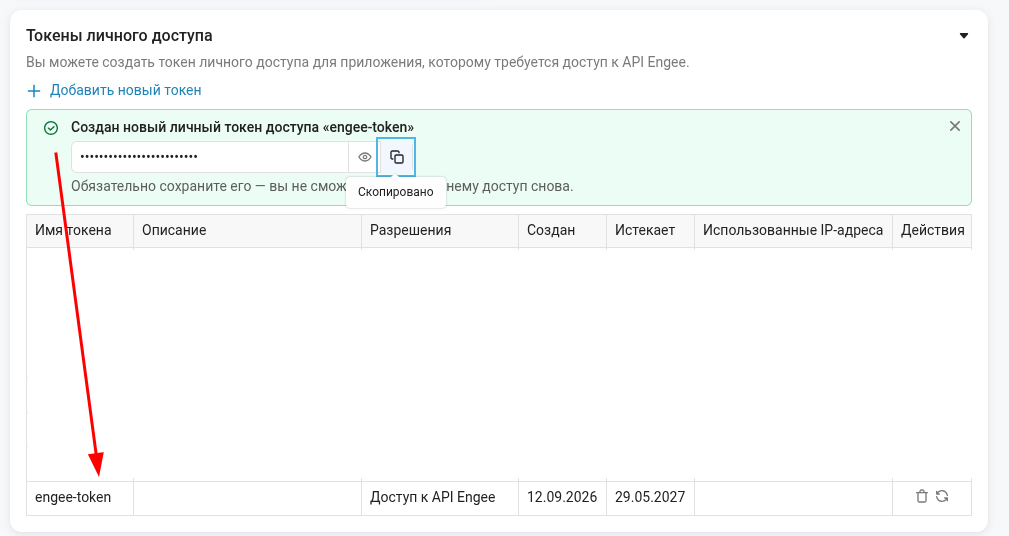The width and height of the screenshot is (1009, 536).
Task: Click the plus icon to add token
Action: [x=34, y=91]
